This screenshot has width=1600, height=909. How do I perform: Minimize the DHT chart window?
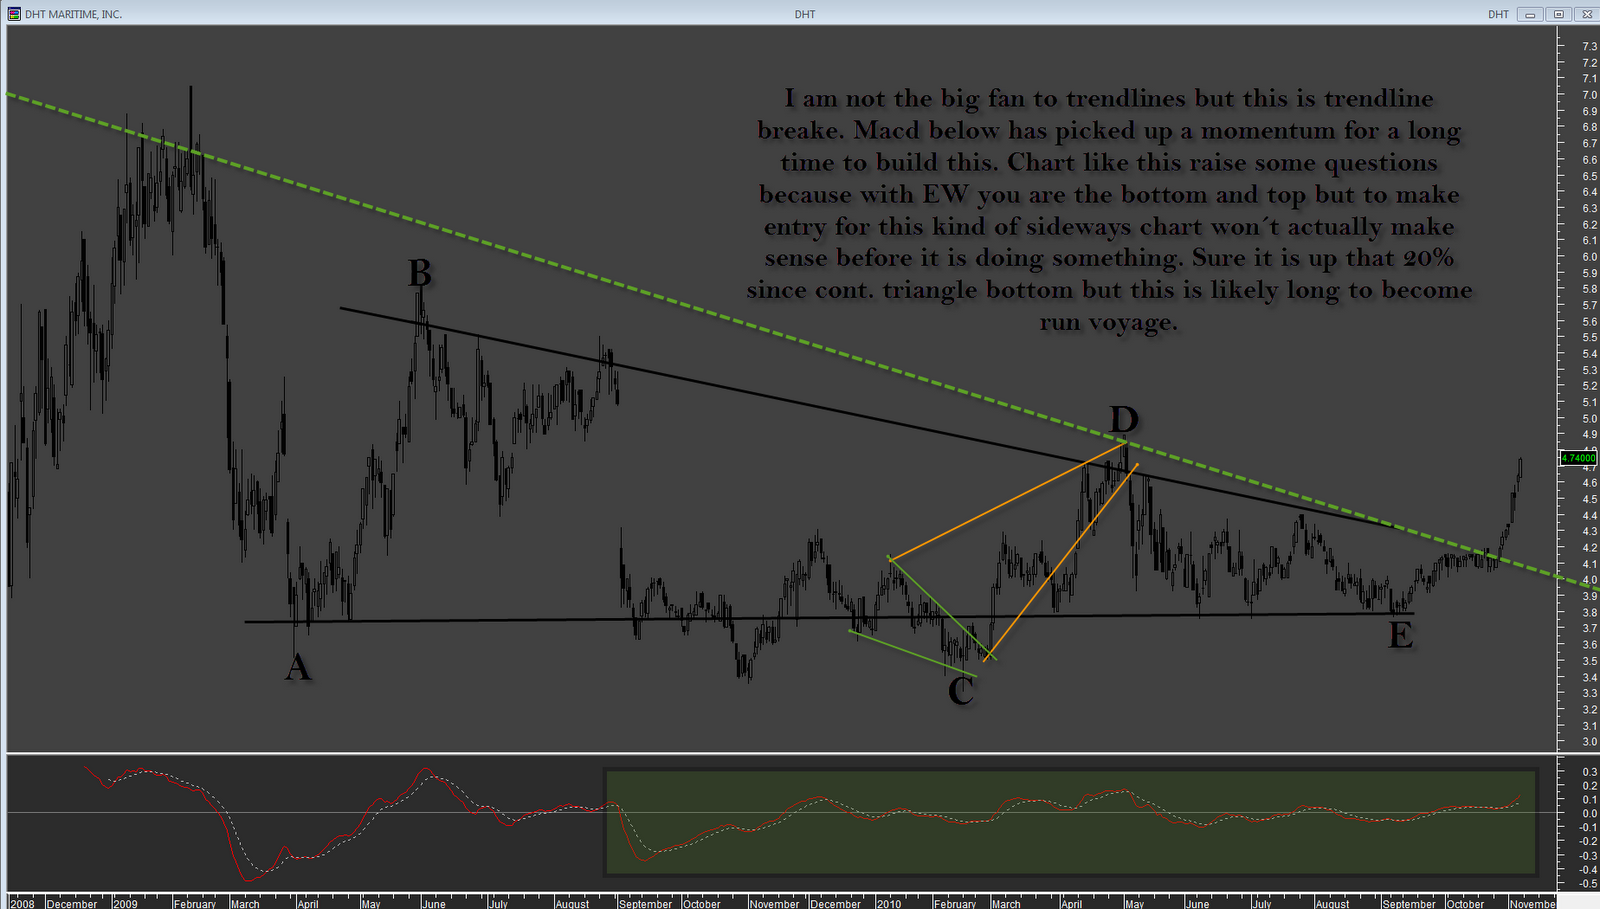pyautogui.click(x=1530, y=14)
